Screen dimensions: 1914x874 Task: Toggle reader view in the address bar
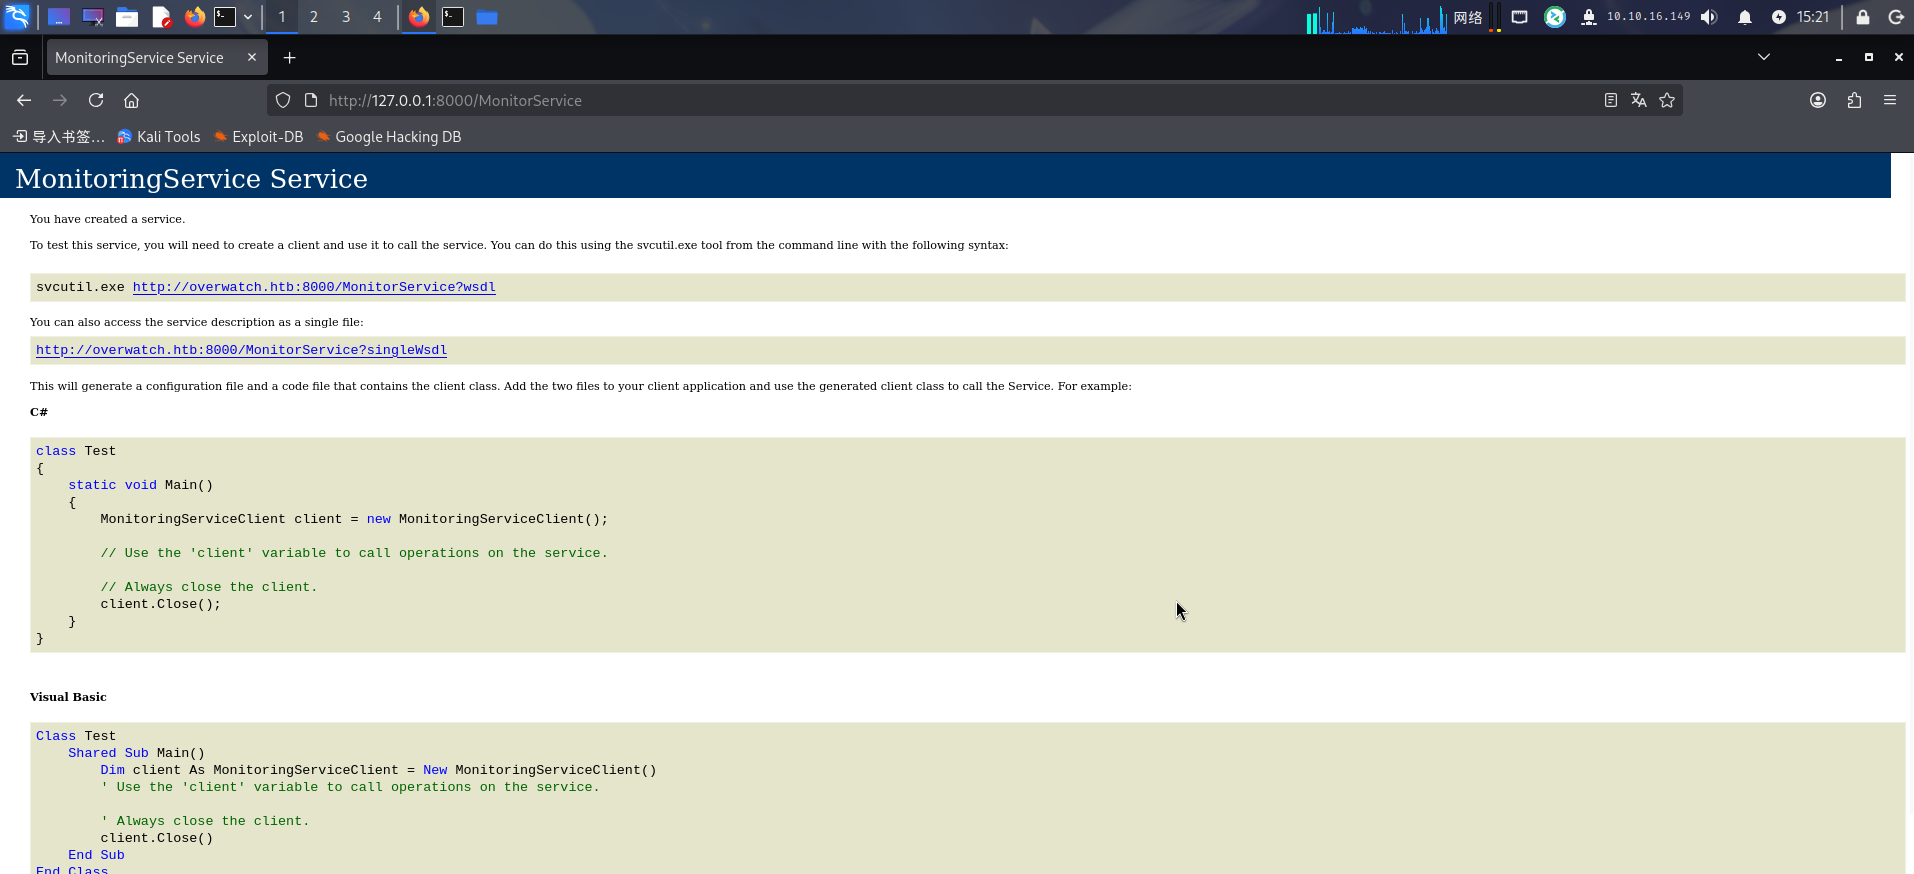click(1611, 100)
